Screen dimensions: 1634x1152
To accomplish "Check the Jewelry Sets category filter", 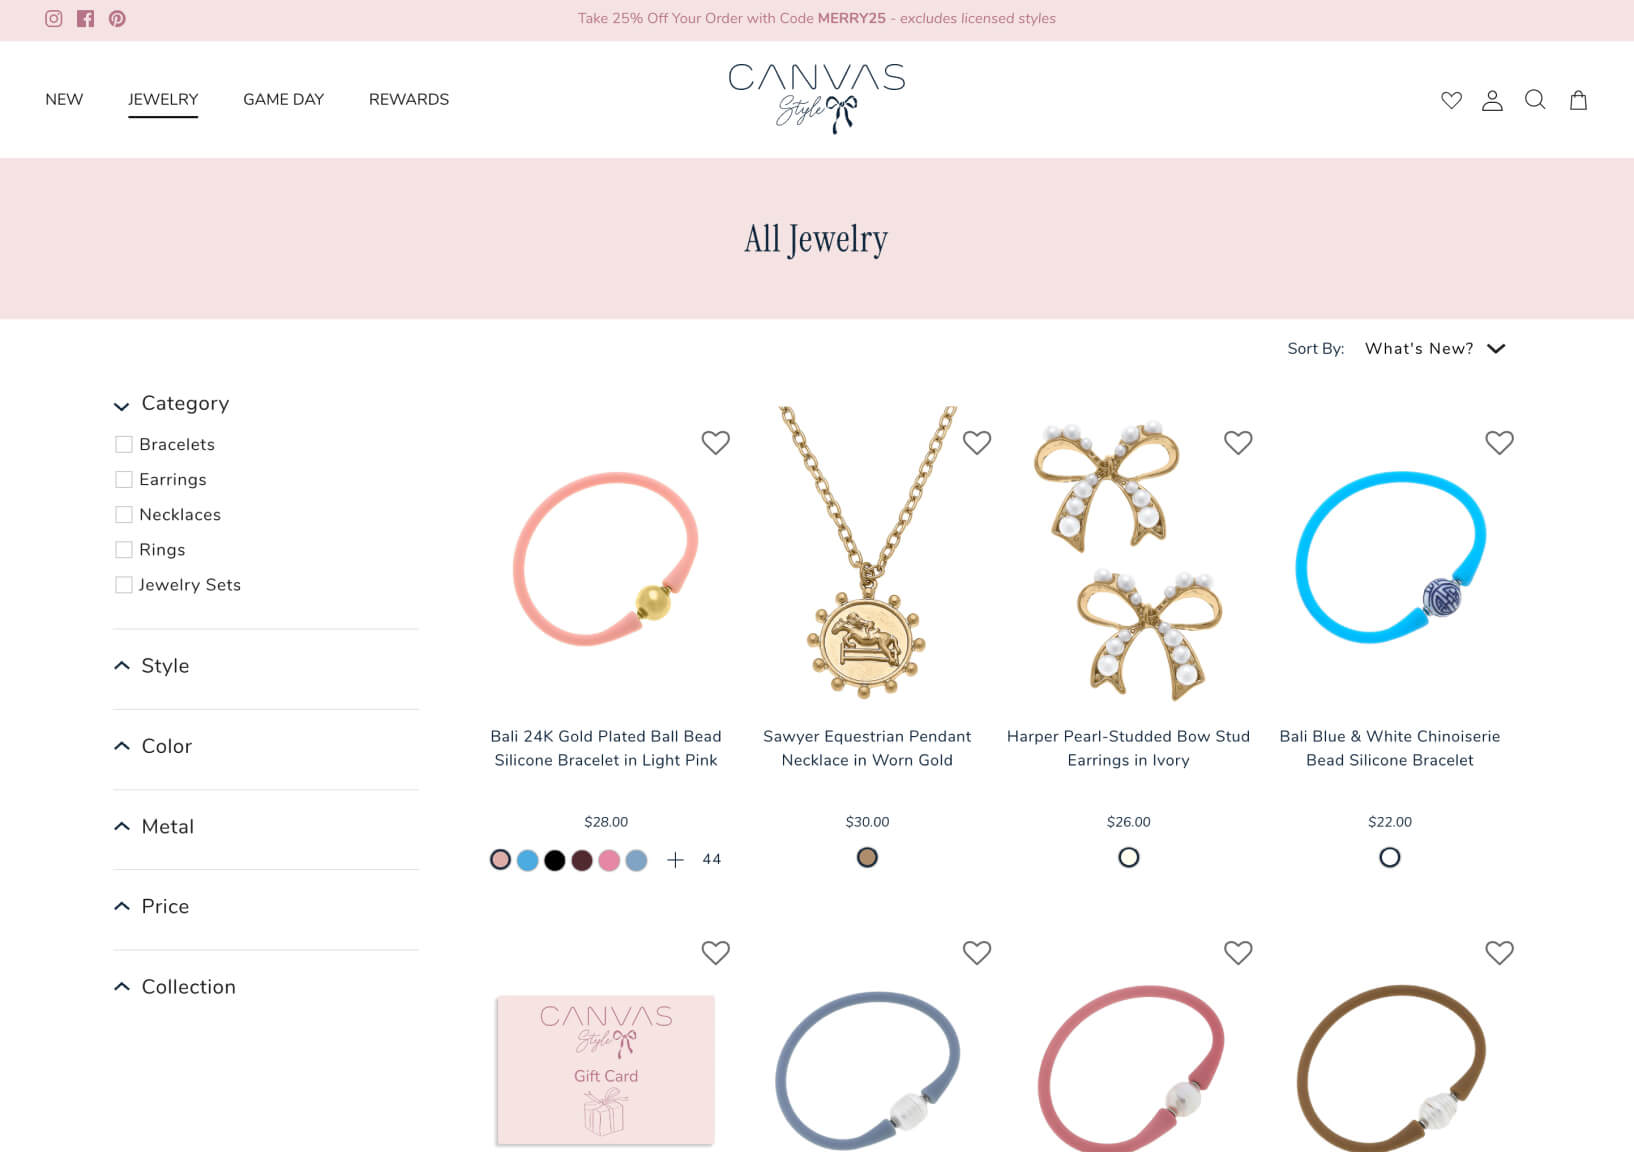I will [124, 585].
